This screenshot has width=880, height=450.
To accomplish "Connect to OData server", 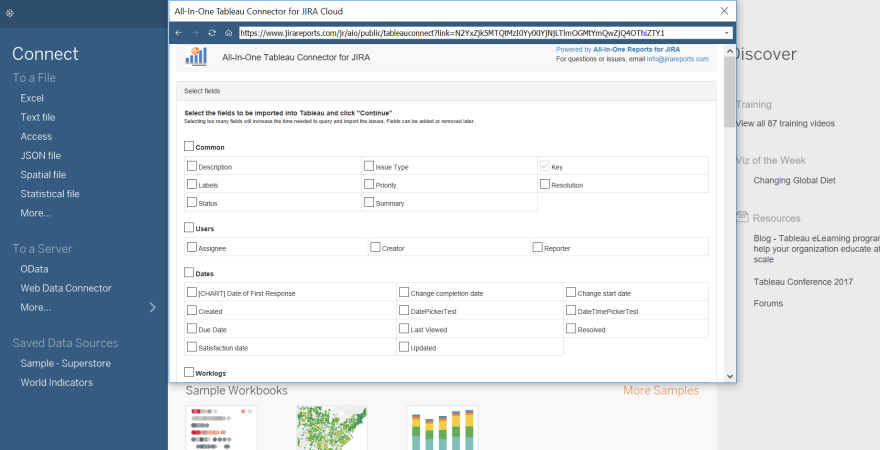I will (34, 269).
